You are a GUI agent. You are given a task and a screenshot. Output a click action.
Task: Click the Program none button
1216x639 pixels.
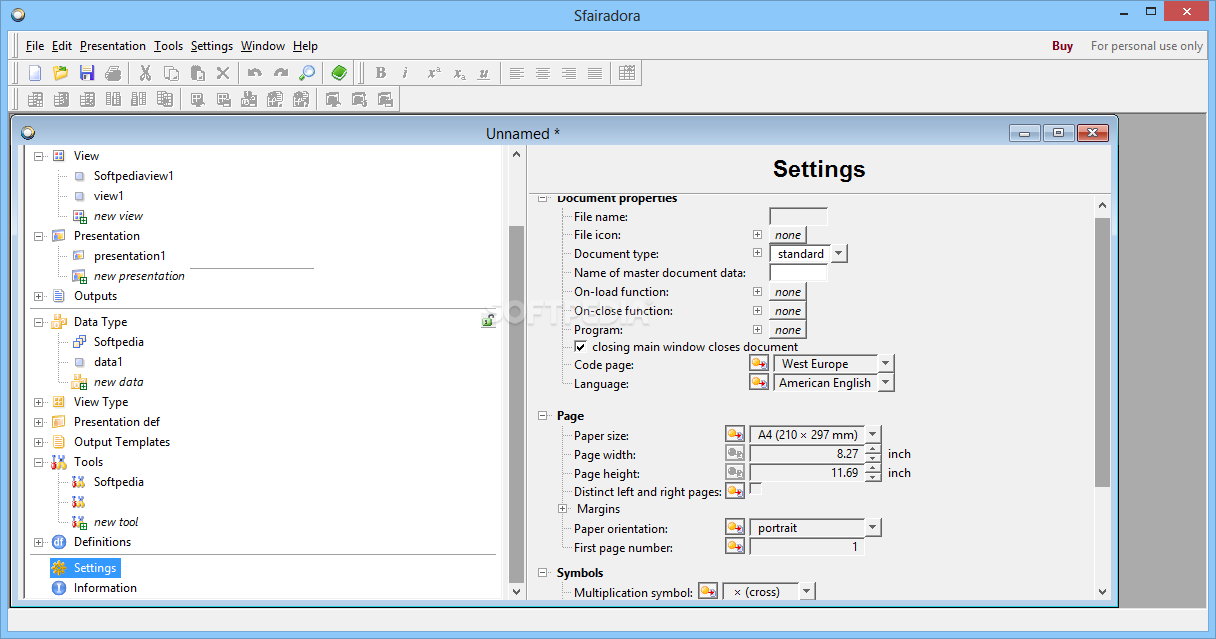point(788,330)
